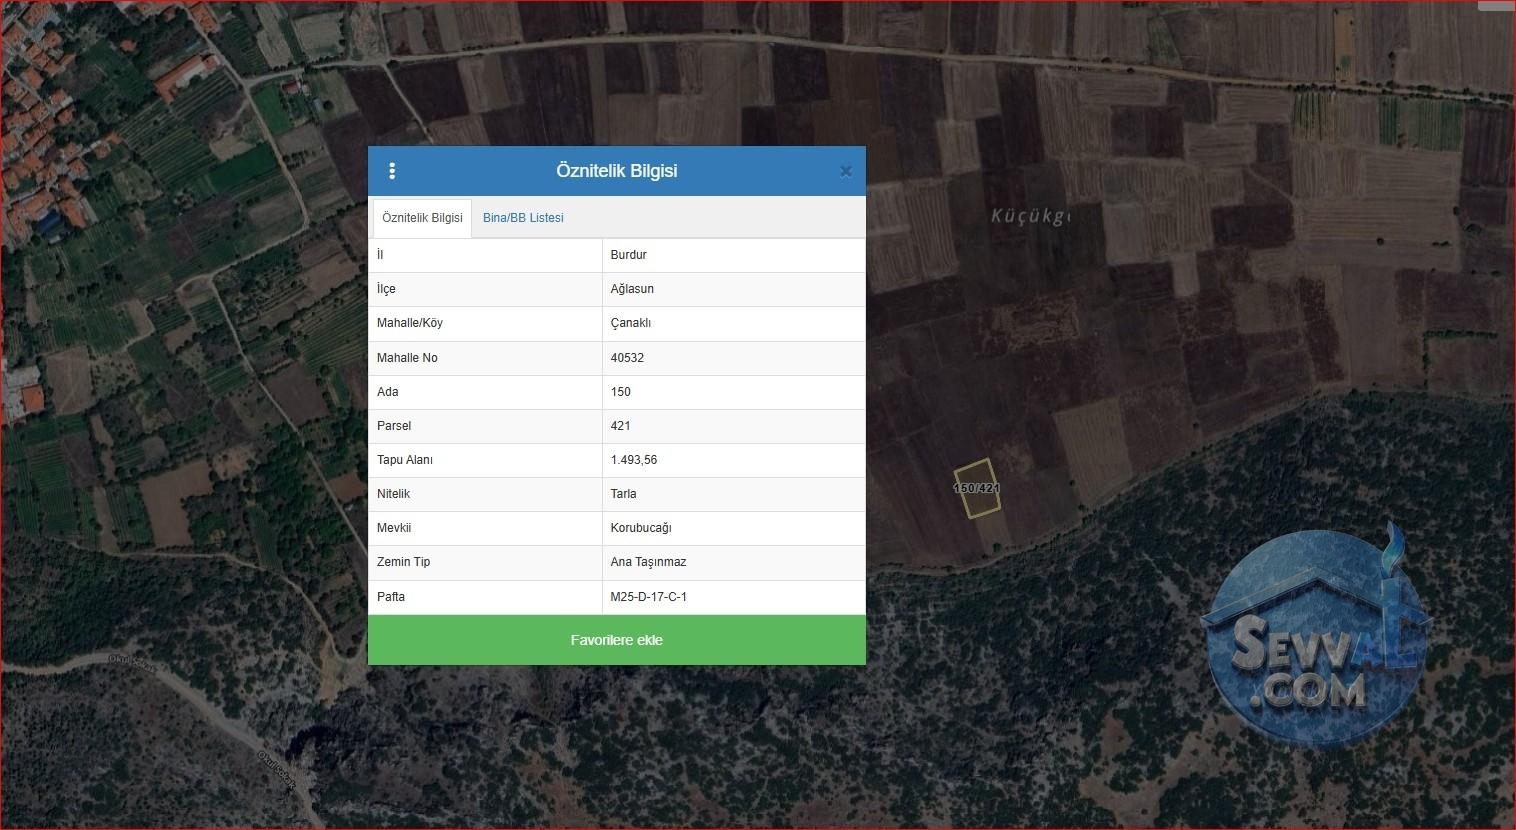Click the Favorilere ekle button
Screen dimensions: 1516x830
tap(617, 640)
